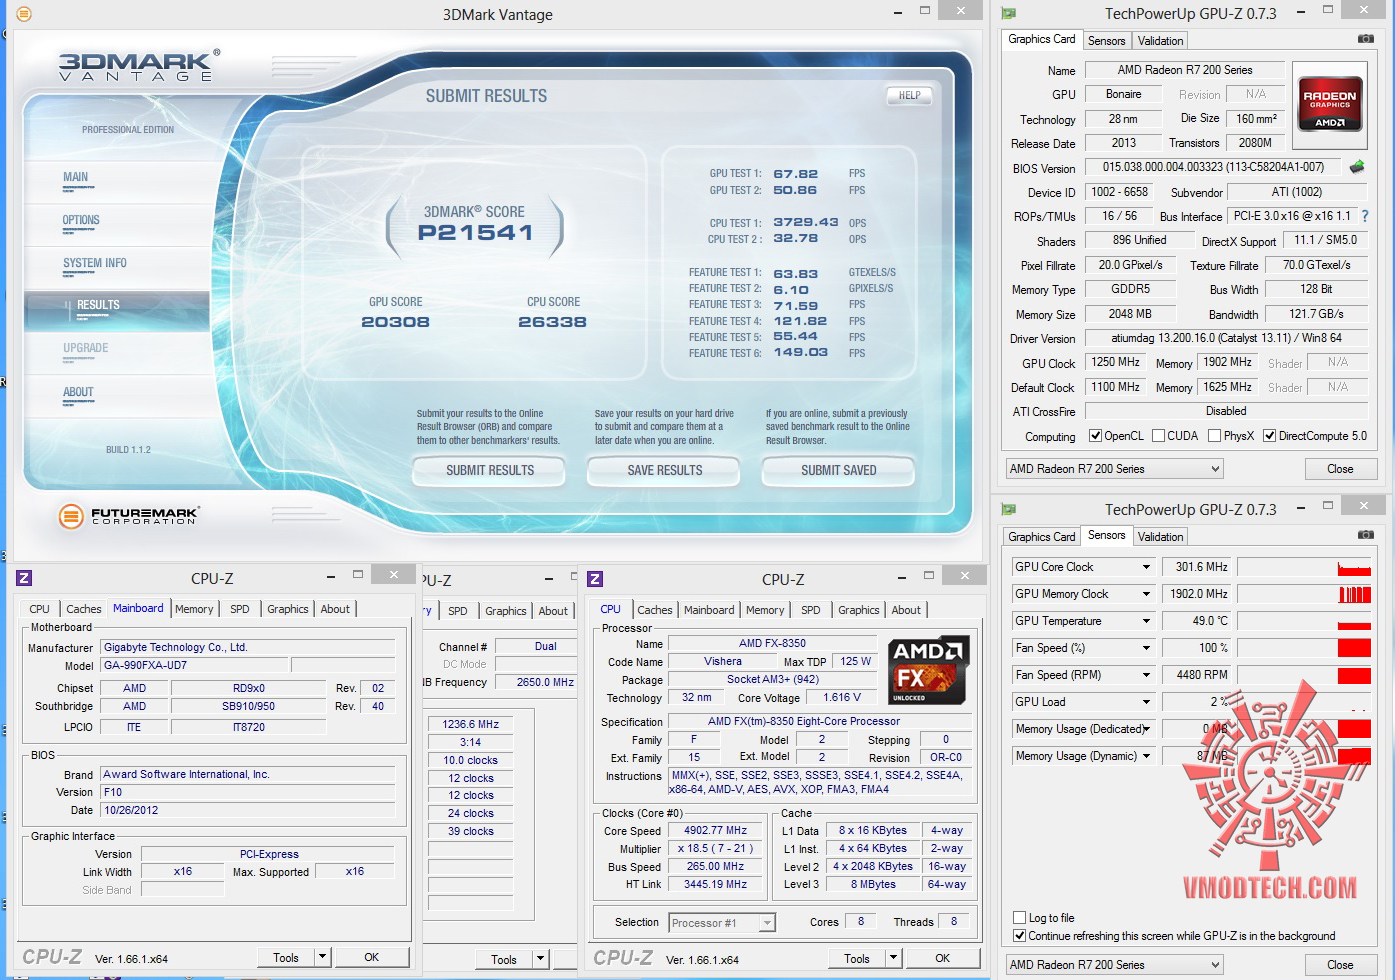Open the Bus Interface question mark help
This screenshot has width=1395, height=980.
coord(1364,216)
